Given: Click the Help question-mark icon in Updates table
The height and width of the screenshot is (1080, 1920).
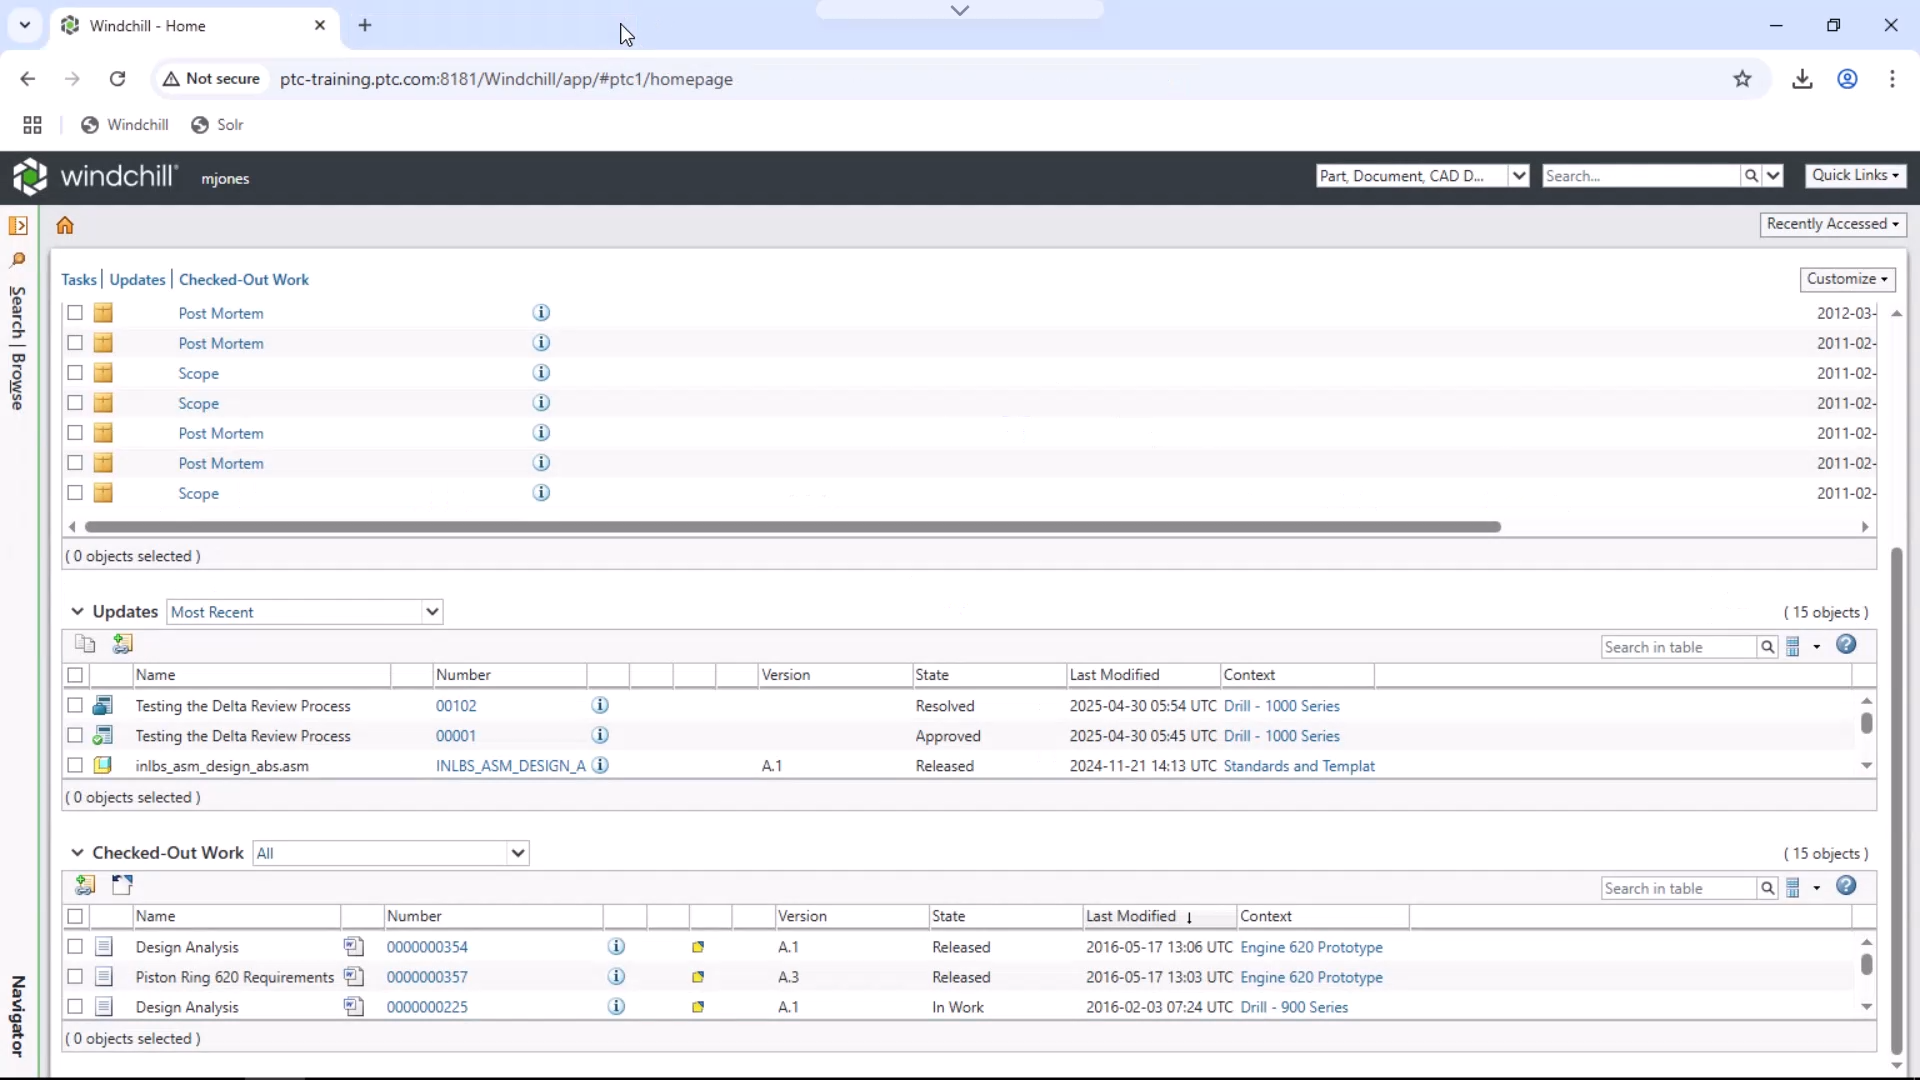Looking at the screenshot, I should (1847, 645).
